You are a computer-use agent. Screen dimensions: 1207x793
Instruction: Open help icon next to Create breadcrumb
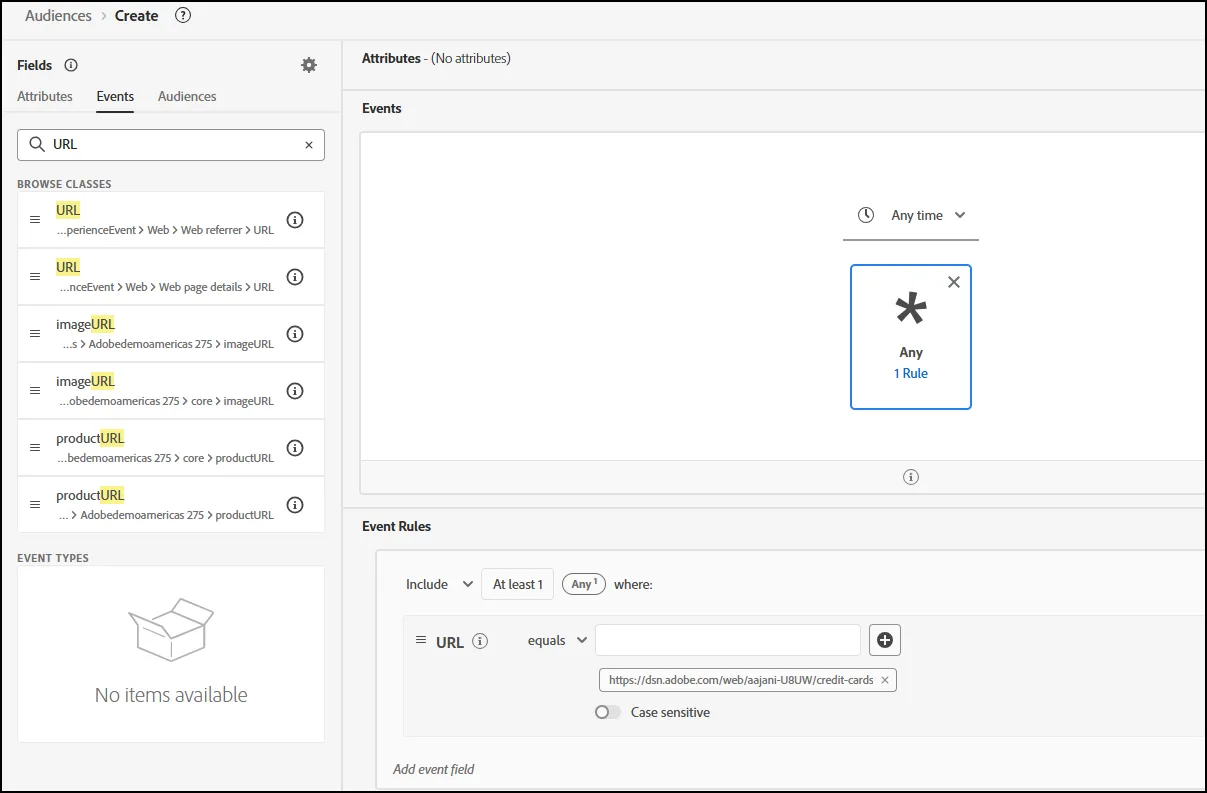click(183, 15)
